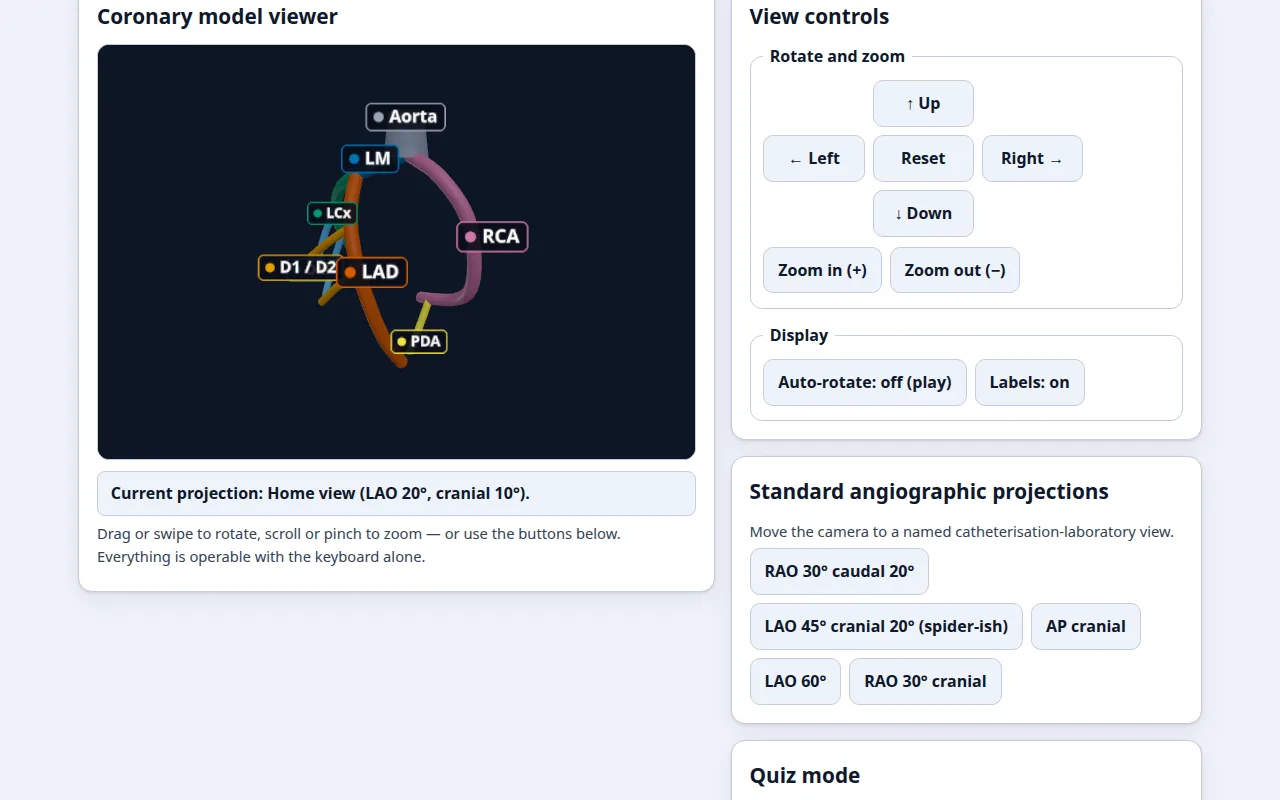Click the View controls heading
Image resolution: width=1280 pixels, height=800 pixels.
pos(819,17)
